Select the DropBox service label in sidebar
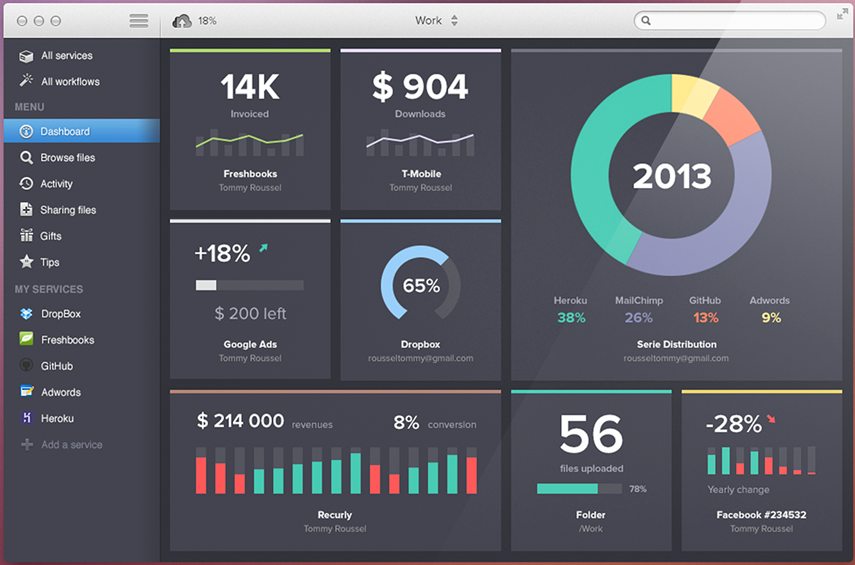 click(61, 314)
